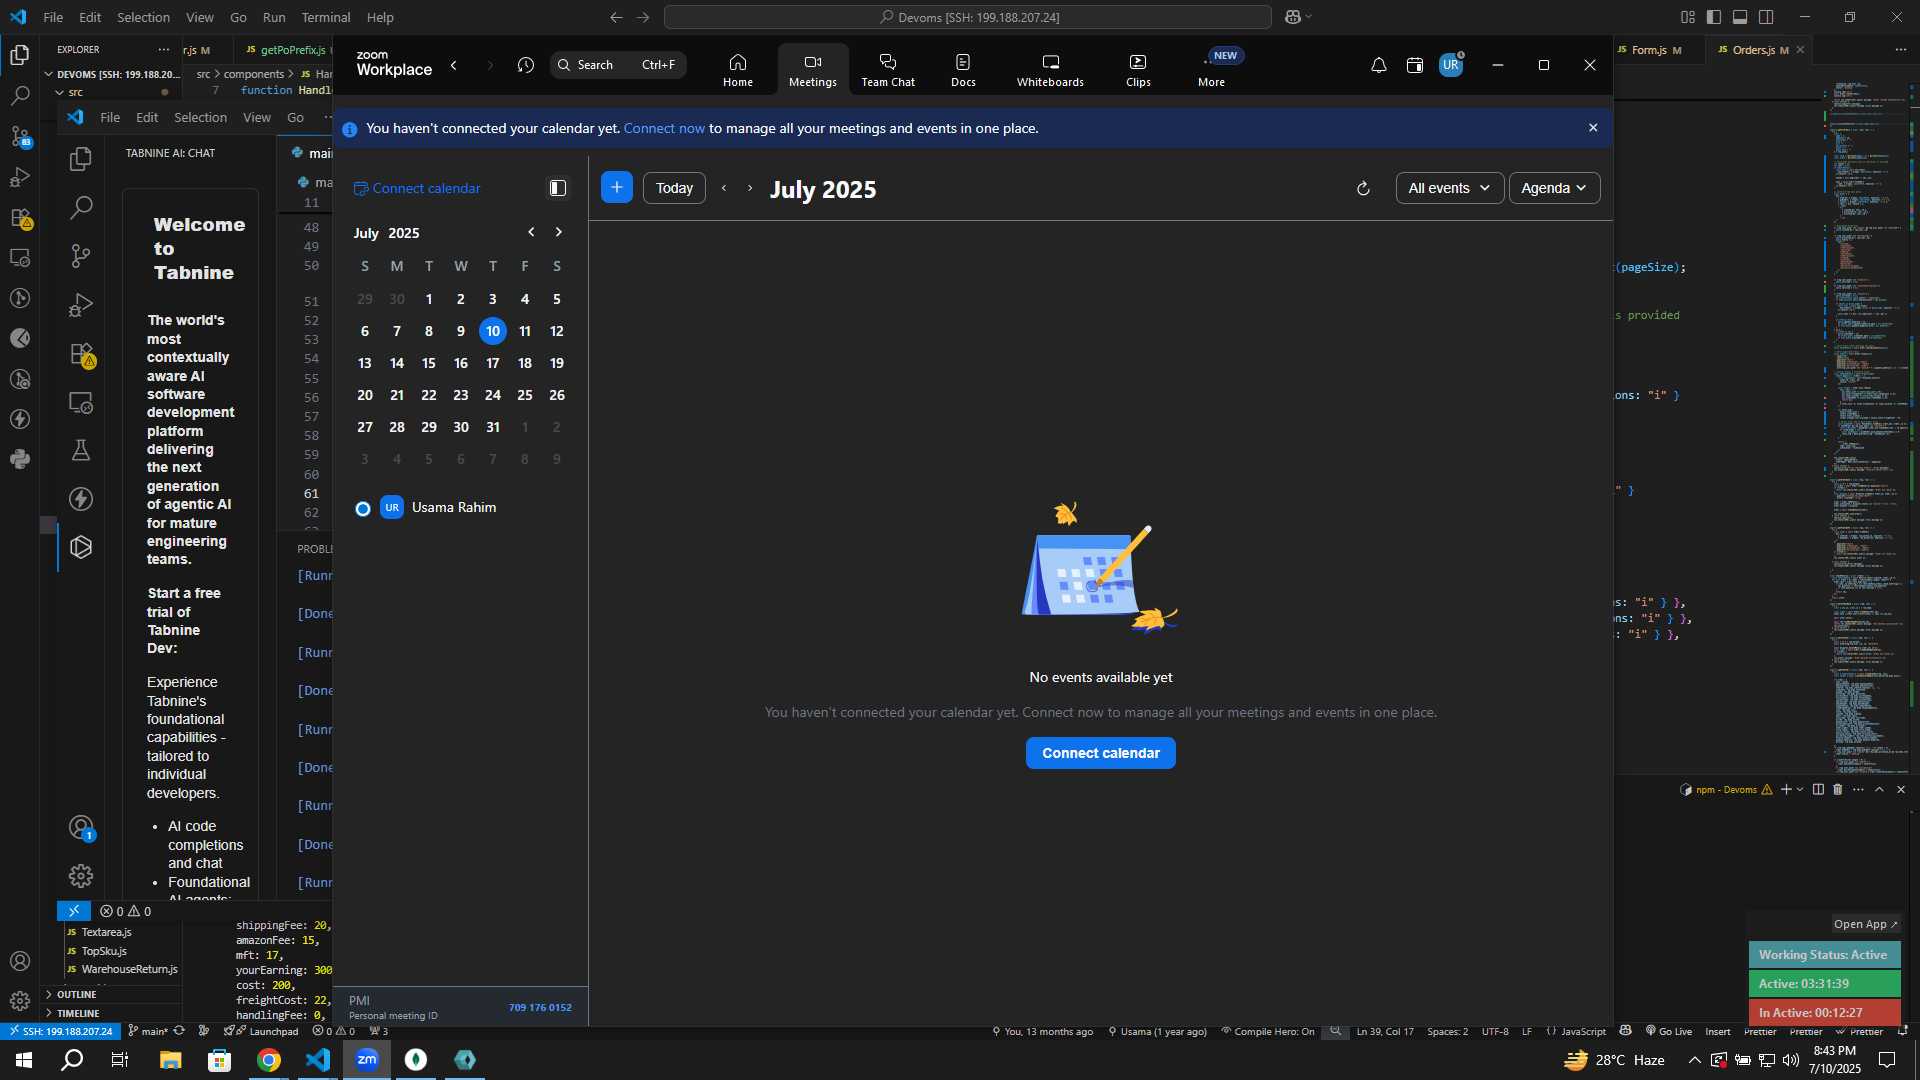Open the Help menu in VS Code

(x=380, y=17)
